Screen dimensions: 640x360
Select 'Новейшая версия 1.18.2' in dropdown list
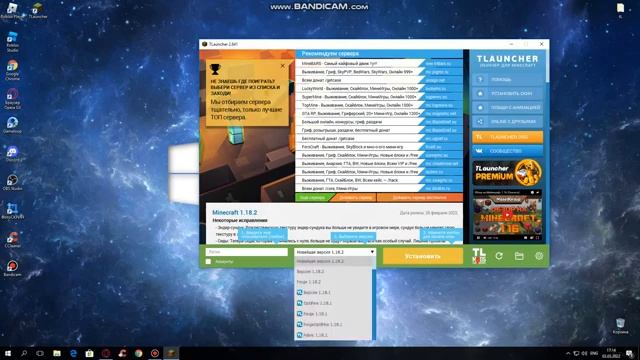[333, 261]
